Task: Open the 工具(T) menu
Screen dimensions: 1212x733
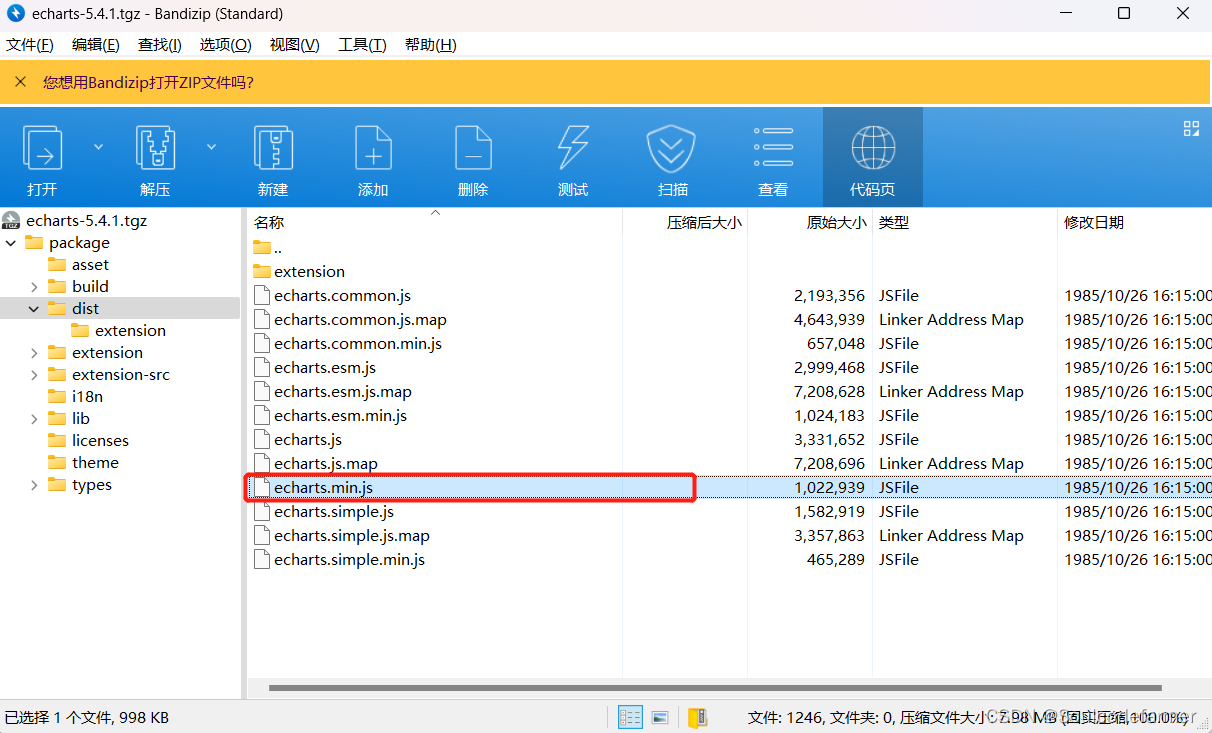Action: click(x=362, y=45)
